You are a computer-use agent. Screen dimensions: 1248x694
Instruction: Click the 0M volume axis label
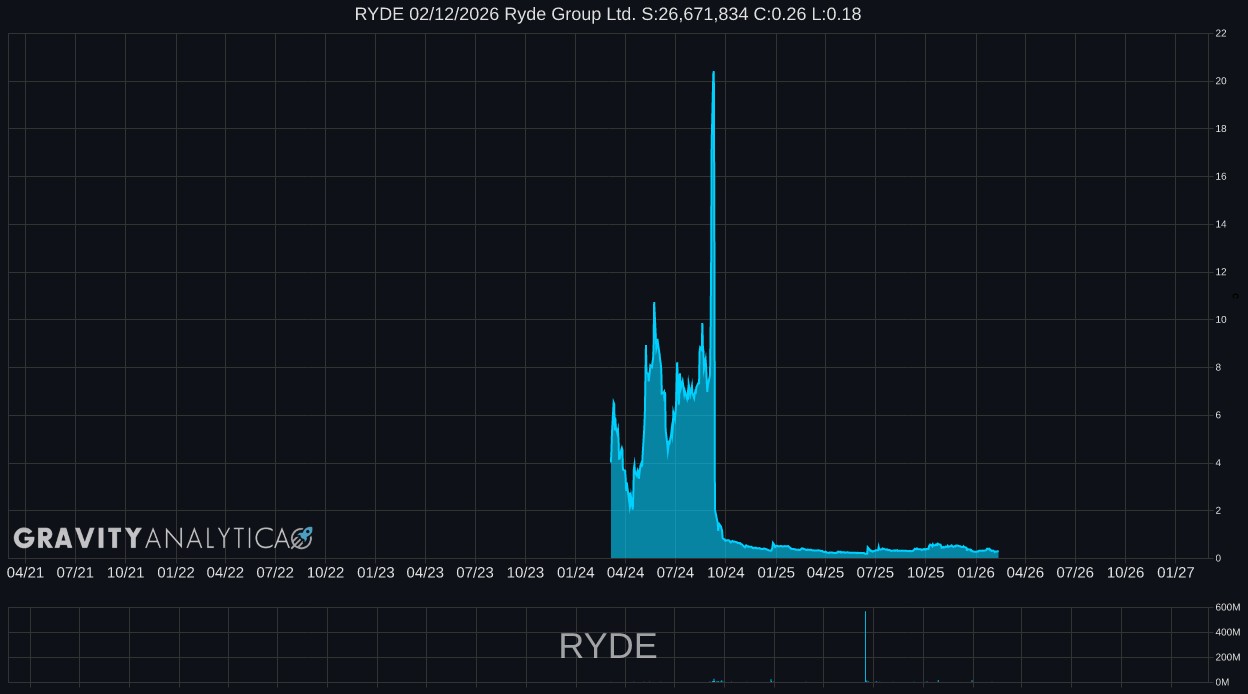1222,682
